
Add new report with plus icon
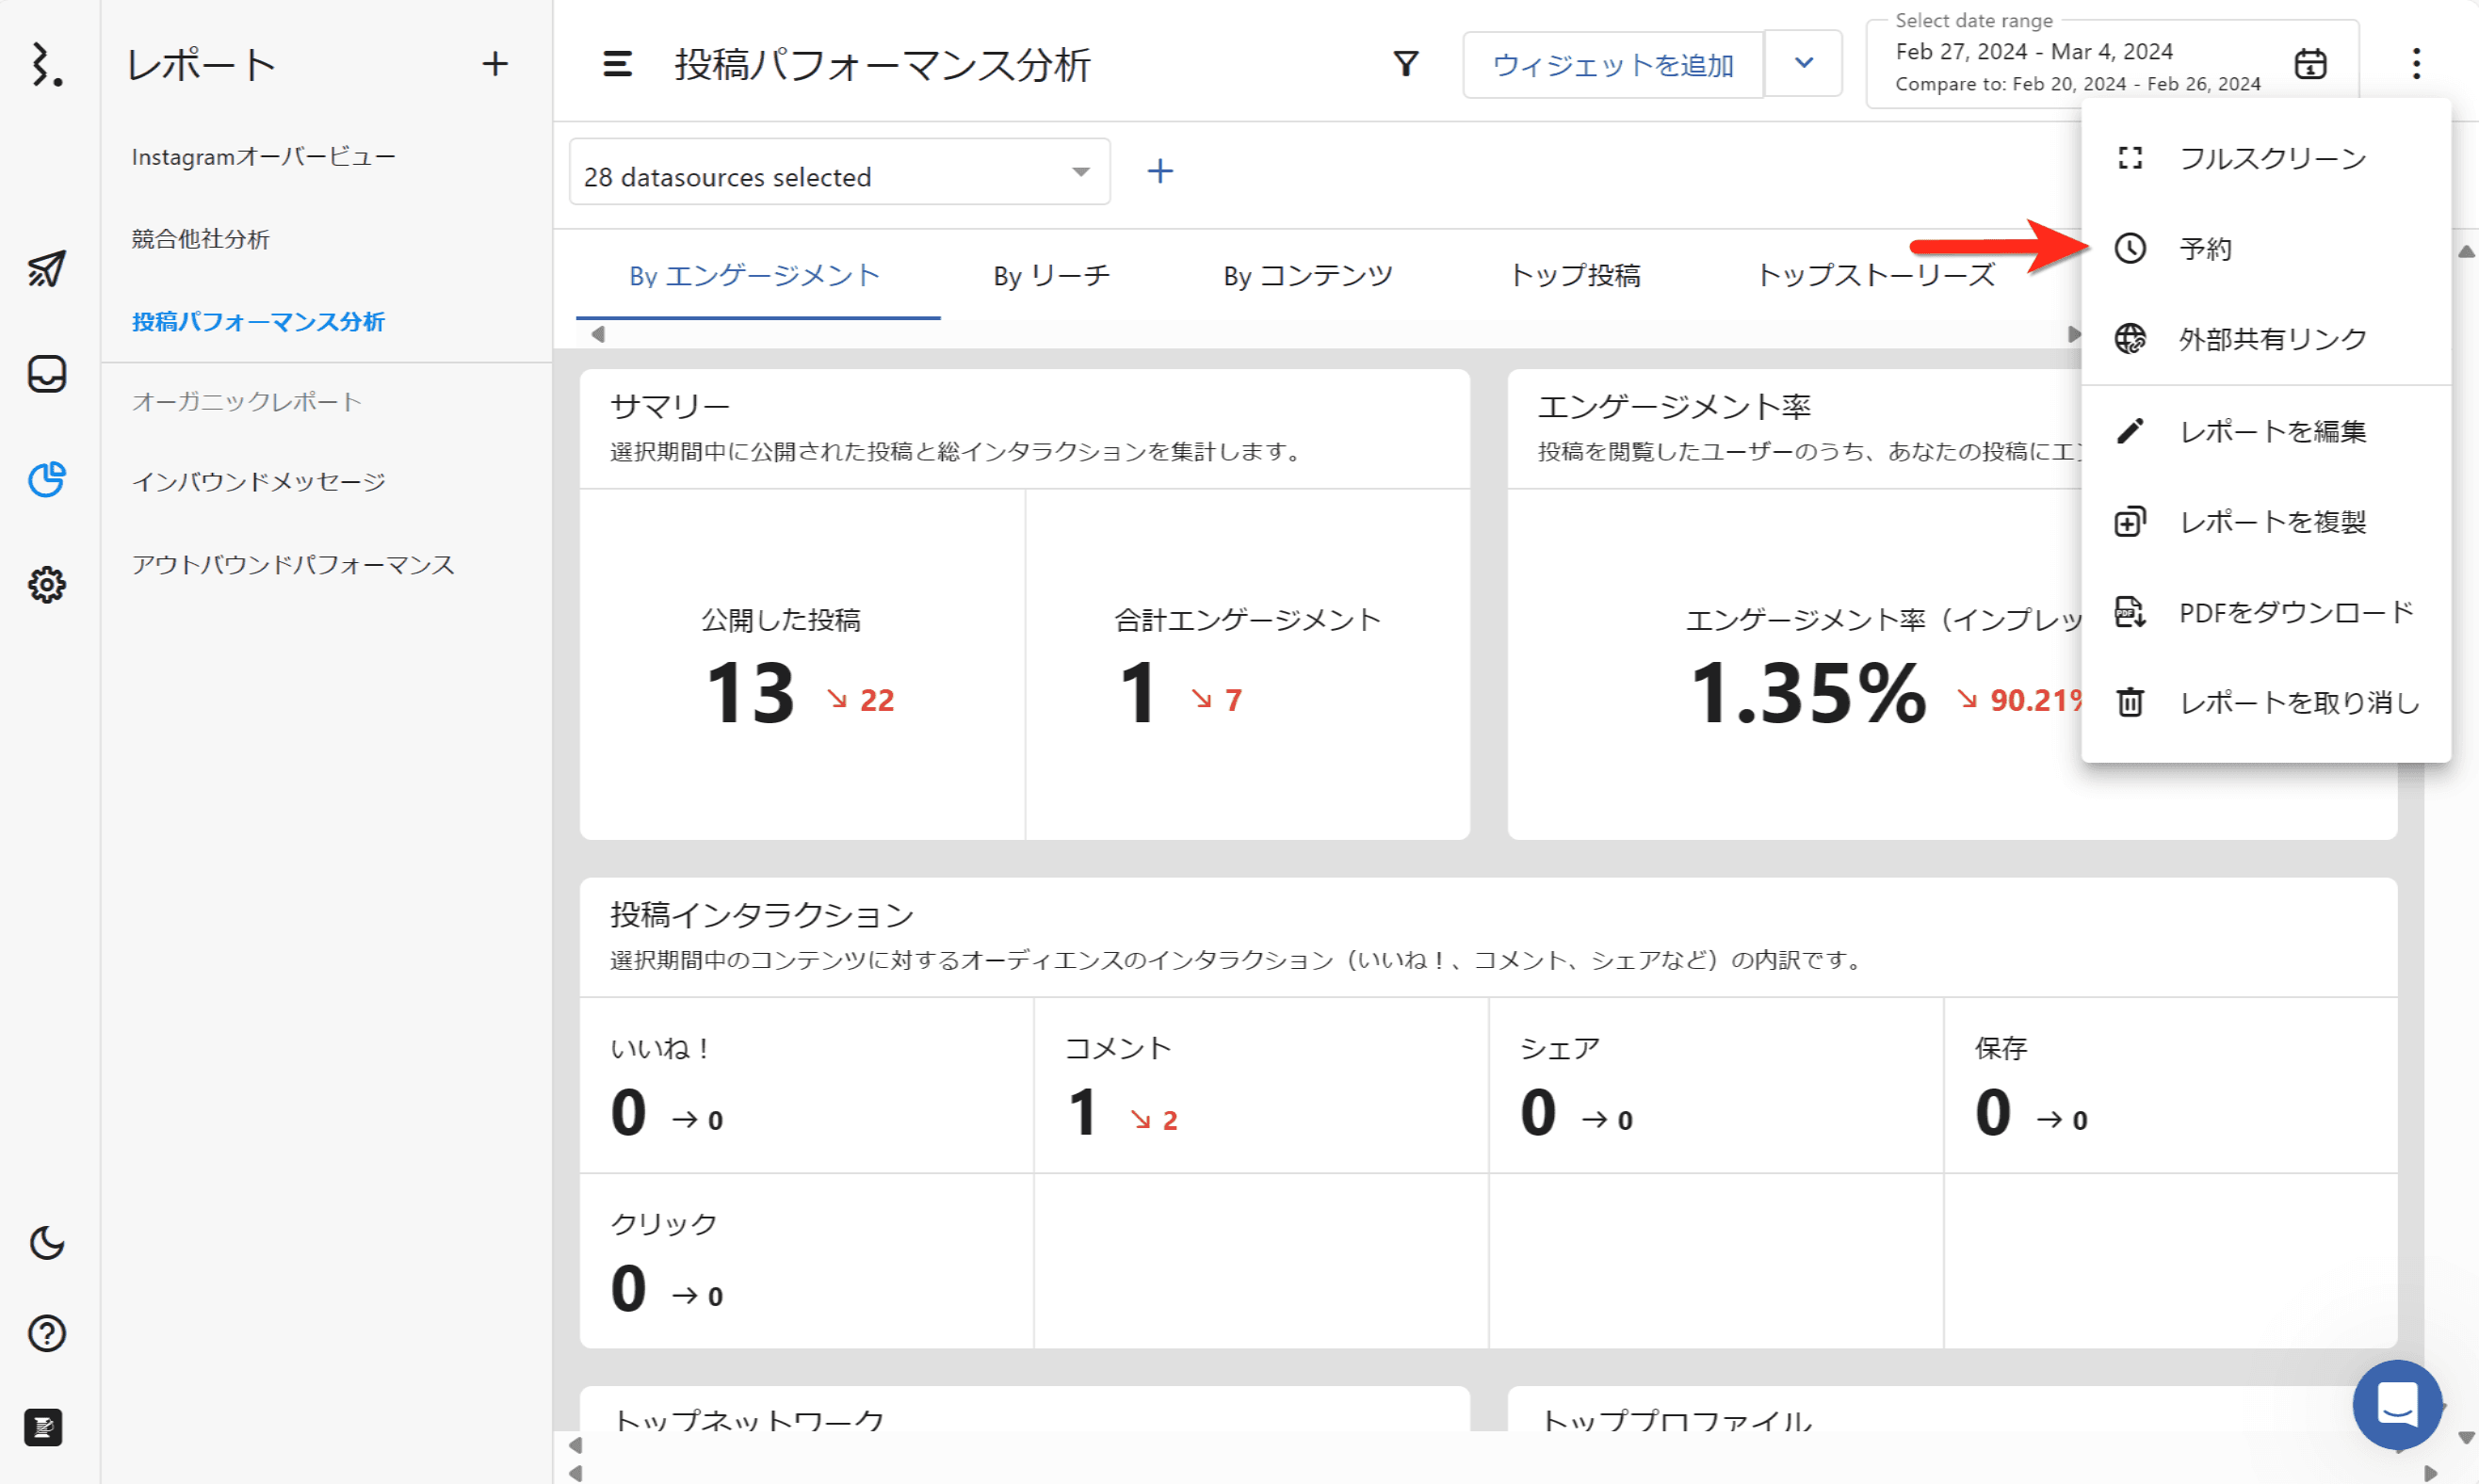click(495, 64)
